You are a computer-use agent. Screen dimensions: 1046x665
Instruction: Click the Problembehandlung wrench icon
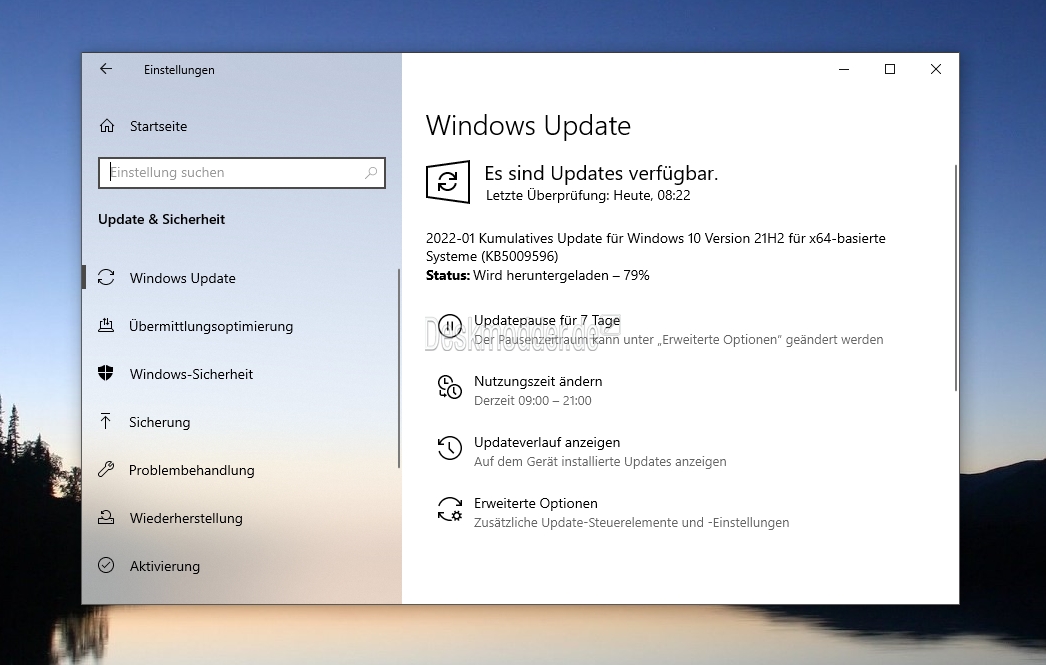tap(106, 470)
